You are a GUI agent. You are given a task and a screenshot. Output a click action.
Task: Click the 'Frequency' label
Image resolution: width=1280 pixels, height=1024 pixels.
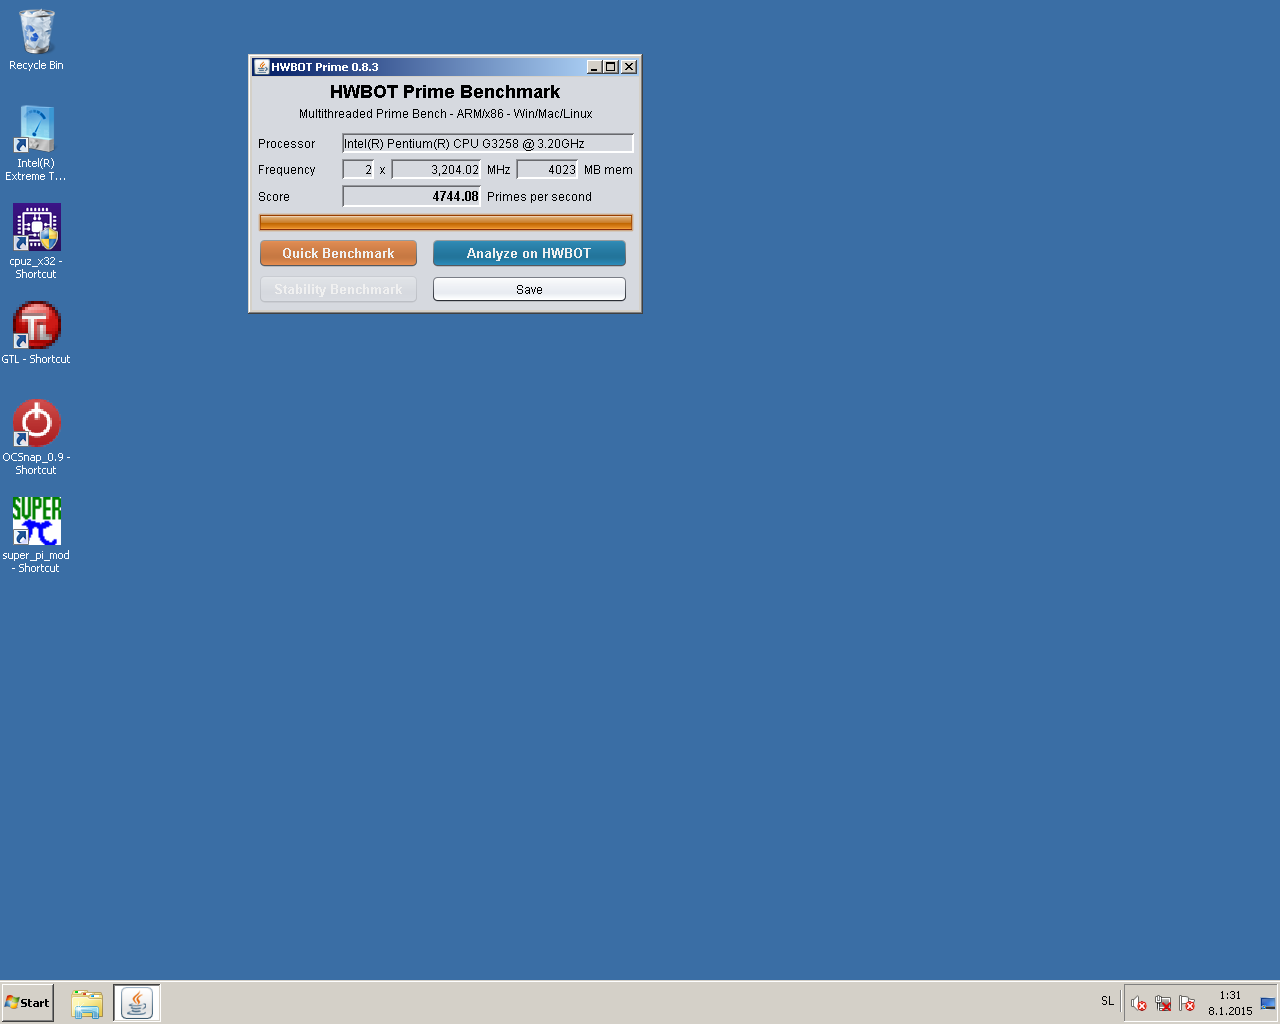coord(286,170)
